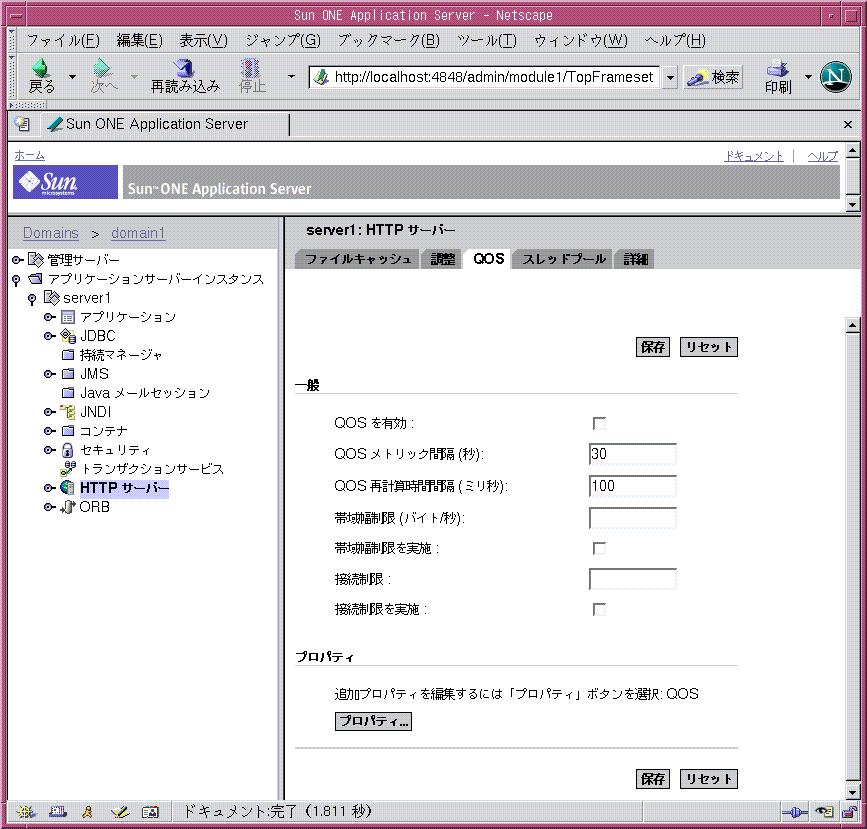Open the ファイル(F) menu

[62, 40]
